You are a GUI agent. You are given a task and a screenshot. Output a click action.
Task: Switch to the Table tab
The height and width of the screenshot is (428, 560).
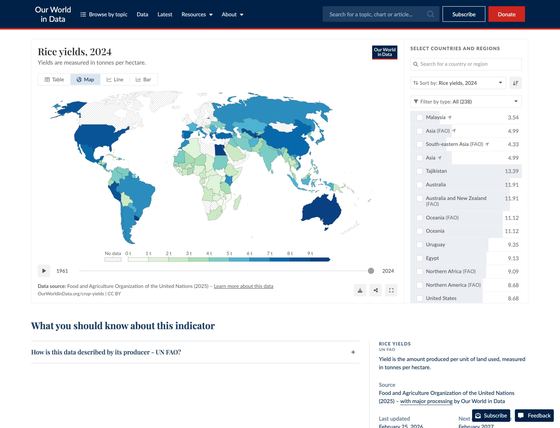pos(54,79)
